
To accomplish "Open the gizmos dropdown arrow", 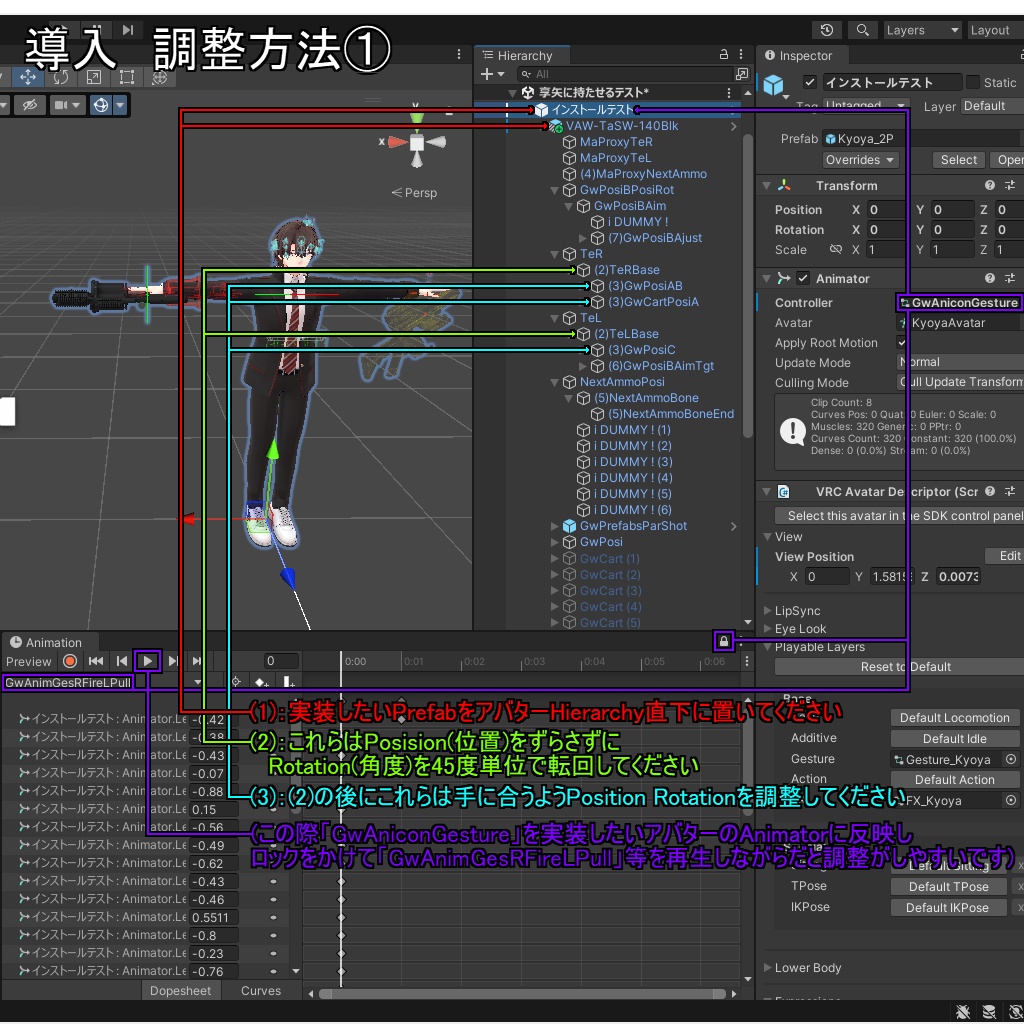I will pyautogui.click(x=120, y=104).
